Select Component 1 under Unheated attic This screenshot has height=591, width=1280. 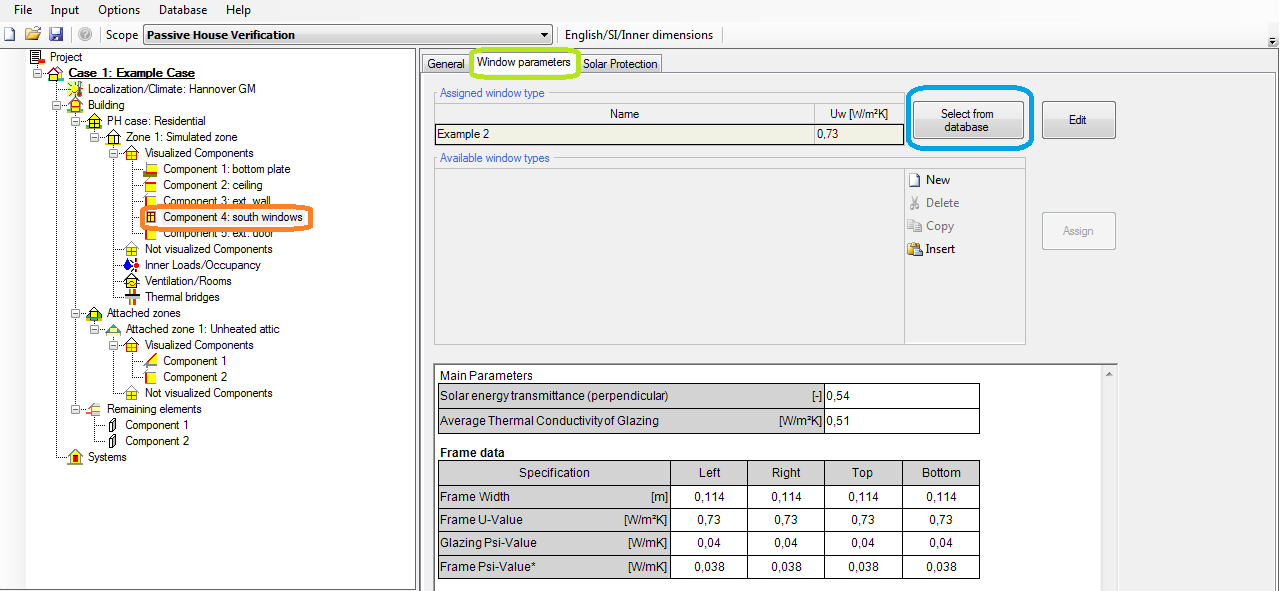195,361
